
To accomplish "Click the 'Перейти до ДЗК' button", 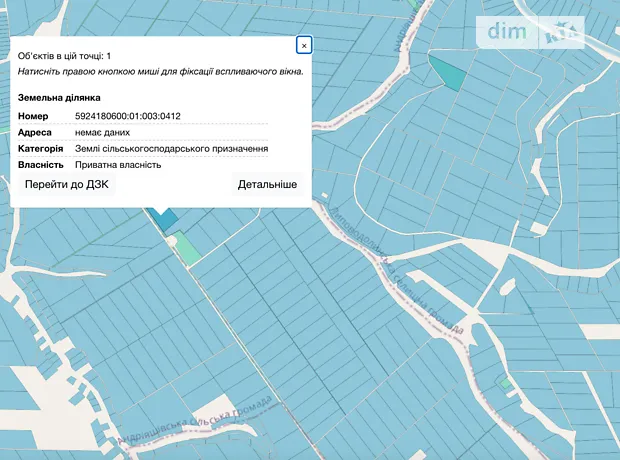I will 69,185.
